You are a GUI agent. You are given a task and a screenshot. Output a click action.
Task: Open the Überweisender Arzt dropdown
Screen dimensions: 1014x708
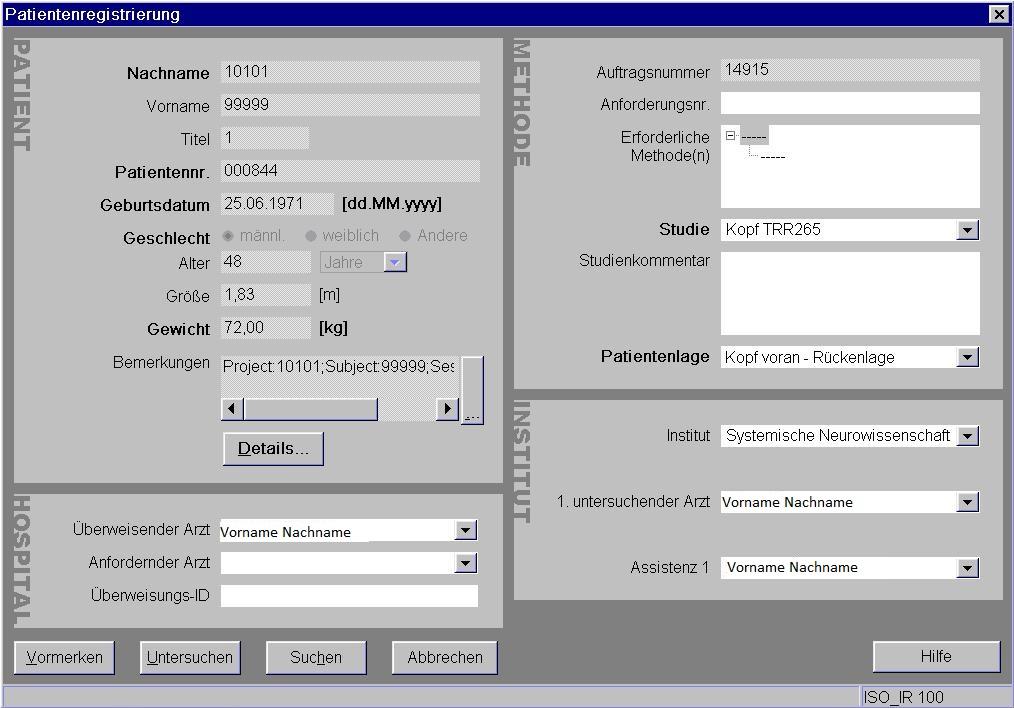pos(465,531)
